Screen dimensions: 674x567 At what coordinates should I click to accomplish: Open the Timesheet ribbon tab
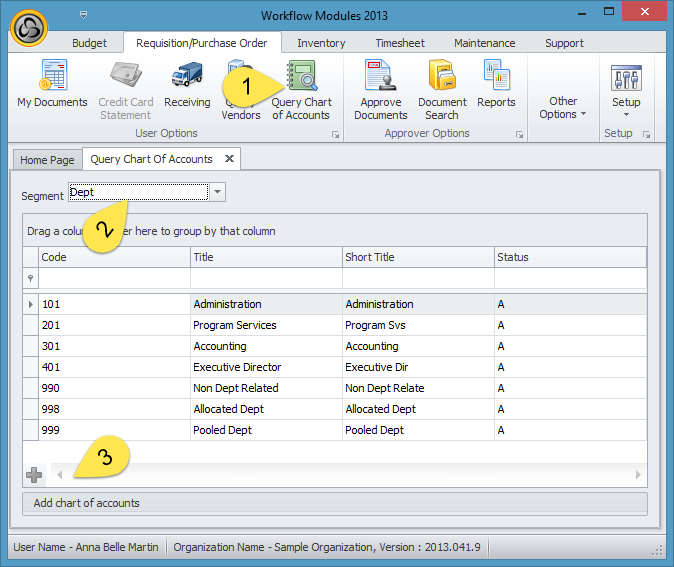tap(399, 43)
